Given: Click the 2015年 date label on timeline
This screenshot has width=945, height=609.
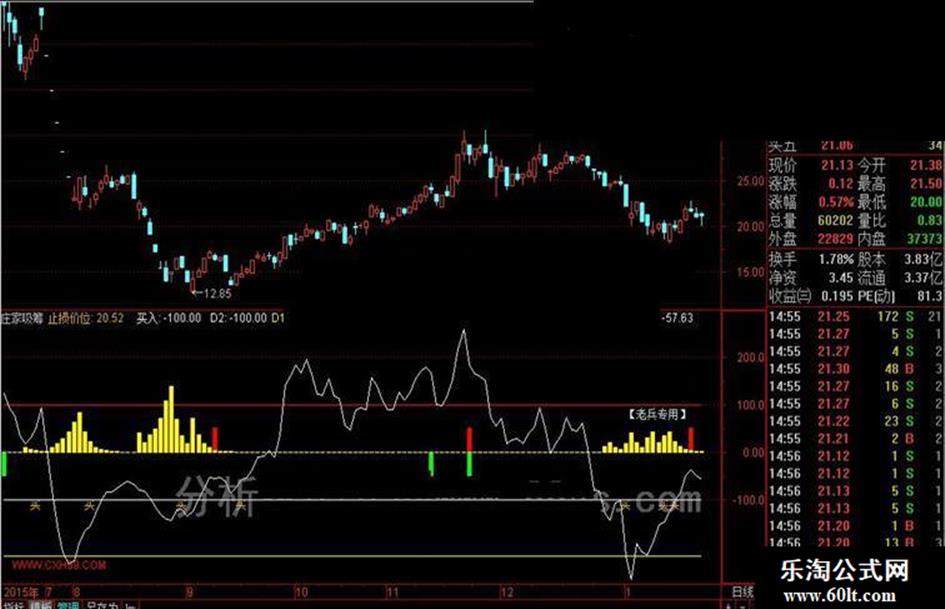Looking at the screenshot, I should (x=20, y=592).
